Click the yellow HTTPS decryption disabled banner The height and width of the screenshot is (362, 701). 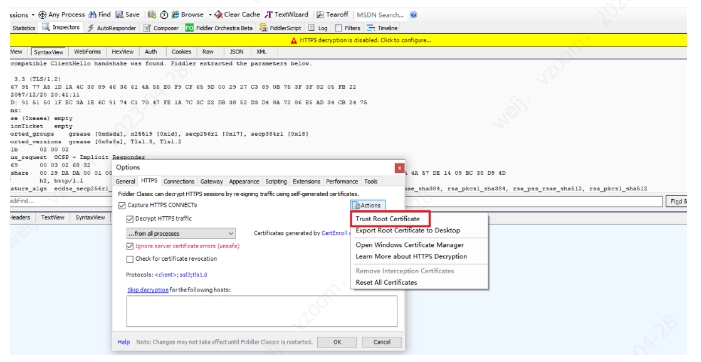point(348,40)
